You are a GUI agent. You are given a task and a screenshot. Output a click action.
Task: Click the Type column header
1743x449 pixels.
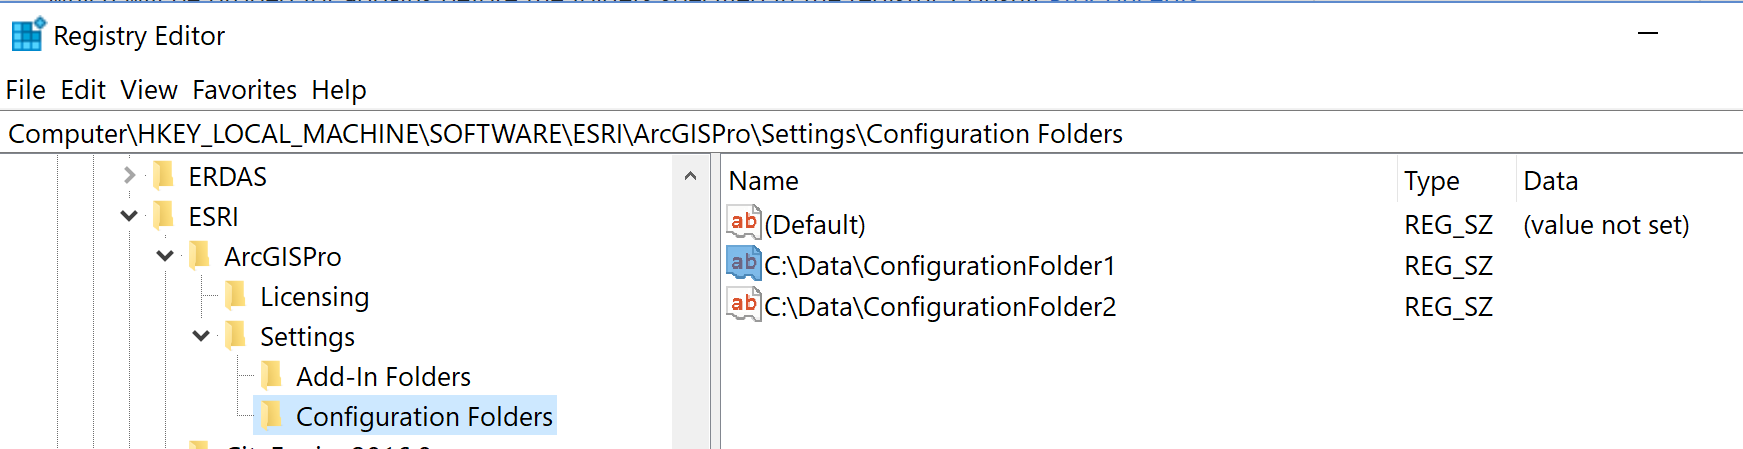(1456, 181)
